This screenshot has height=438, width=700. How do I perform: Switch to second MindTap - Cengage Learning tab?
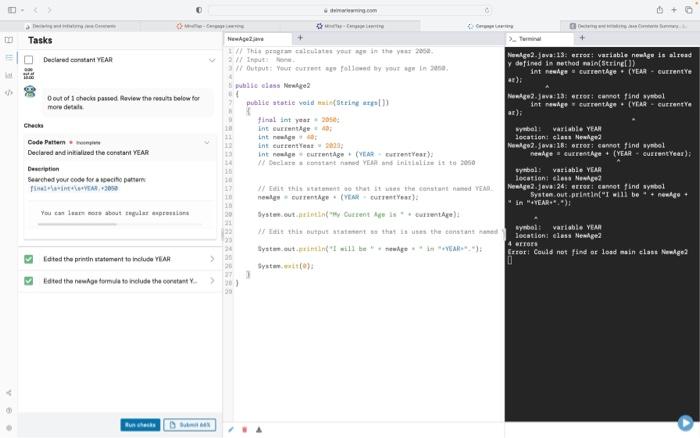350,26
